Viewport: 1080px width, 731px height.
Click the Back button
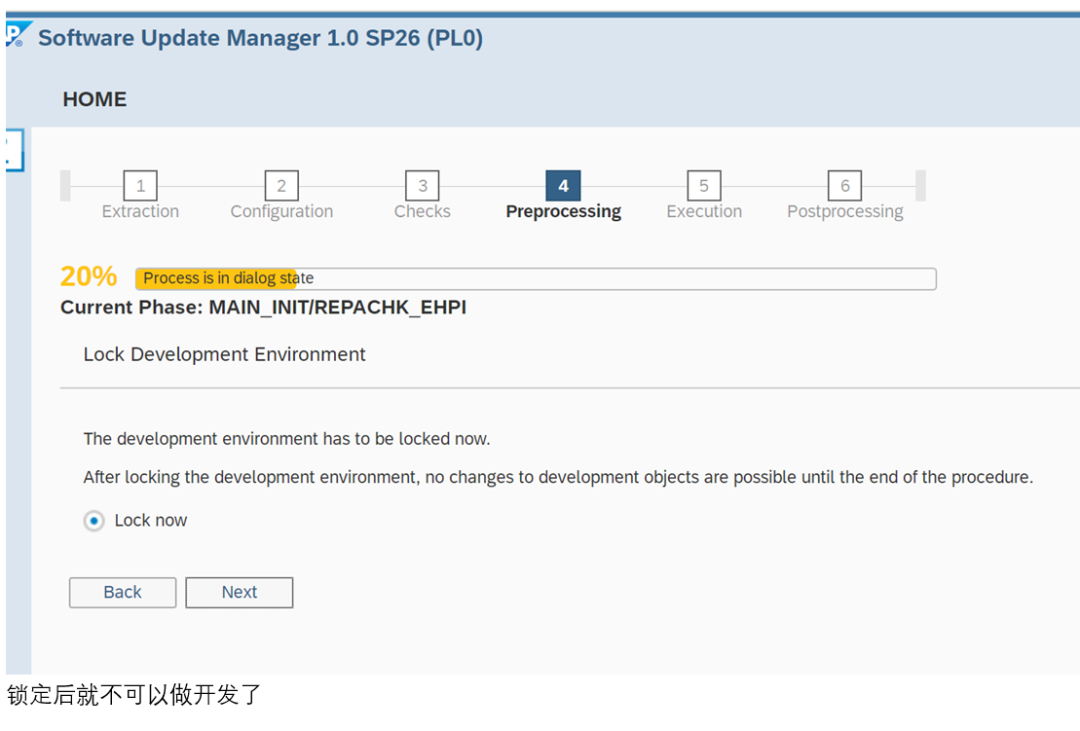123,593
